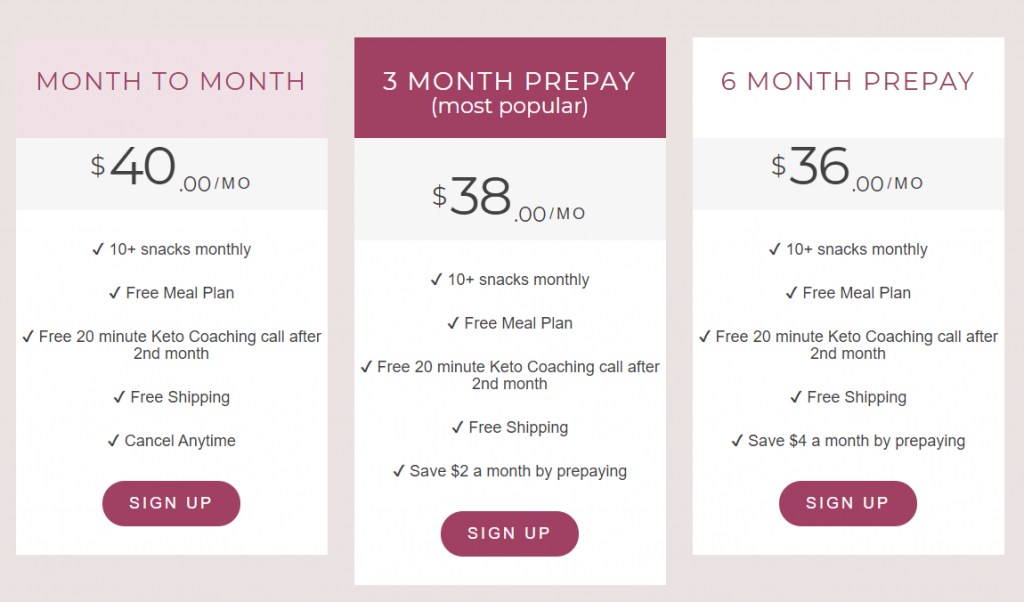Click Sign Up under 6 Month Prepay plan
Viewport: 1024px width, 602px height.
tap(848, 503)
